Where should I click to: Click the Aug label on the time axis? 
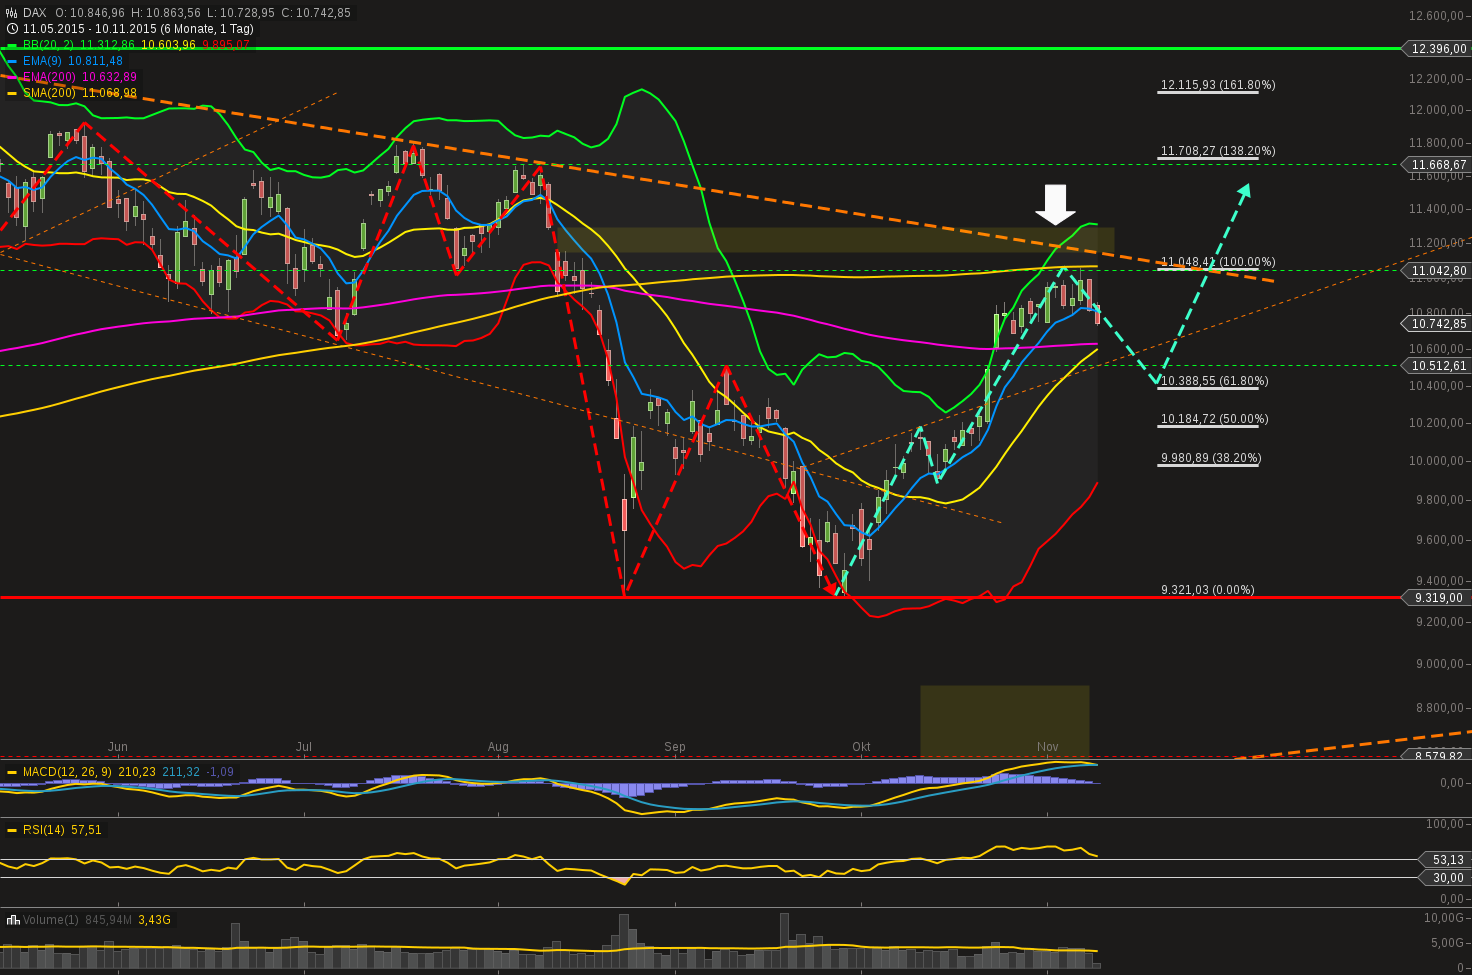click(498, 747)
